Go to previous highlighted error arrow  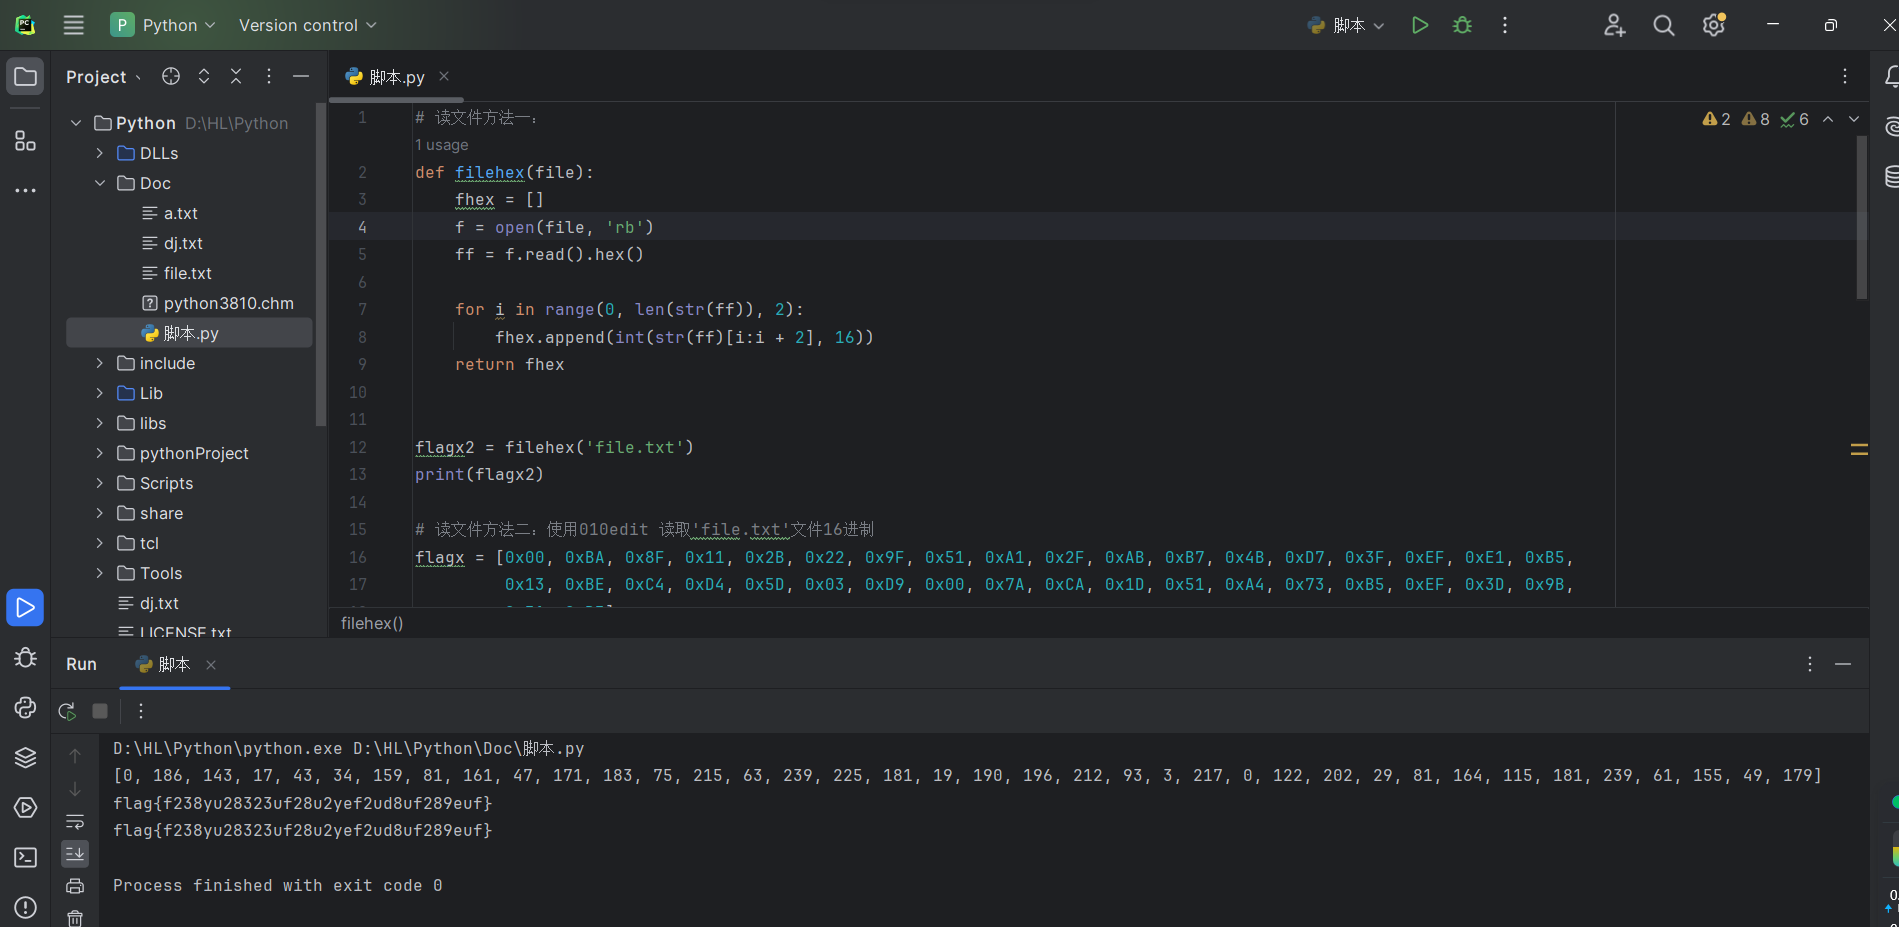1828,119
